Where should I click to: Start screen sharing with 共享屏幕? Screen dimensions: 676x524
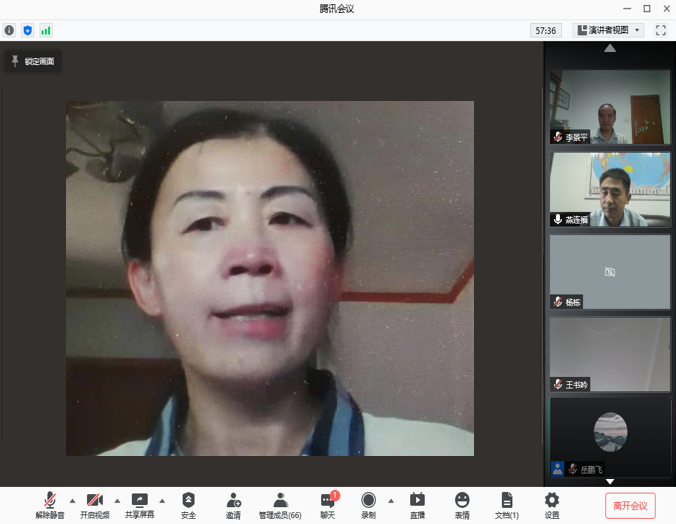tap(139, 501)
